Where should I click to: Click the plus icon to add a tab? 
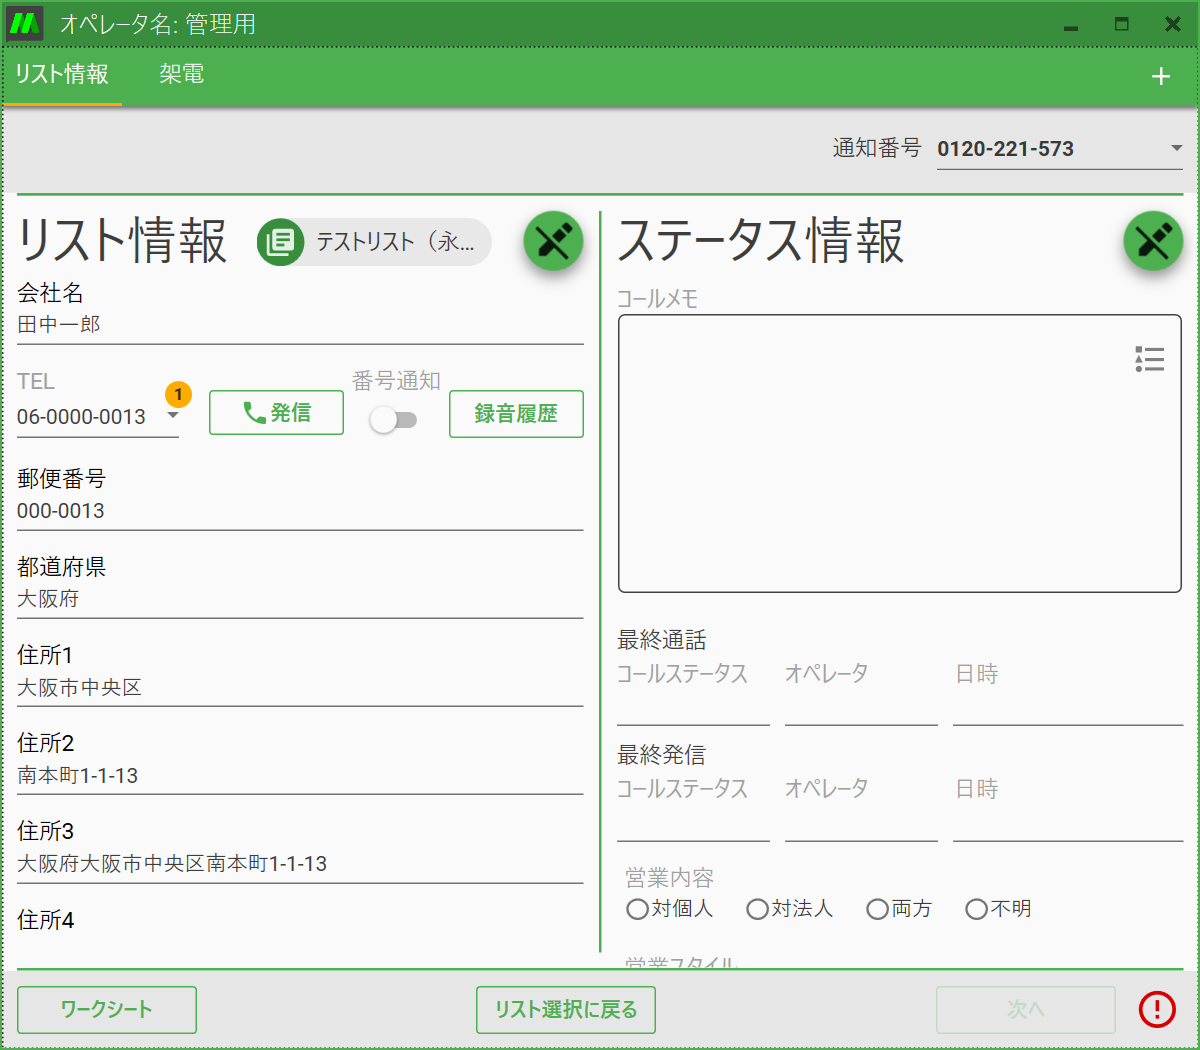1161,76
